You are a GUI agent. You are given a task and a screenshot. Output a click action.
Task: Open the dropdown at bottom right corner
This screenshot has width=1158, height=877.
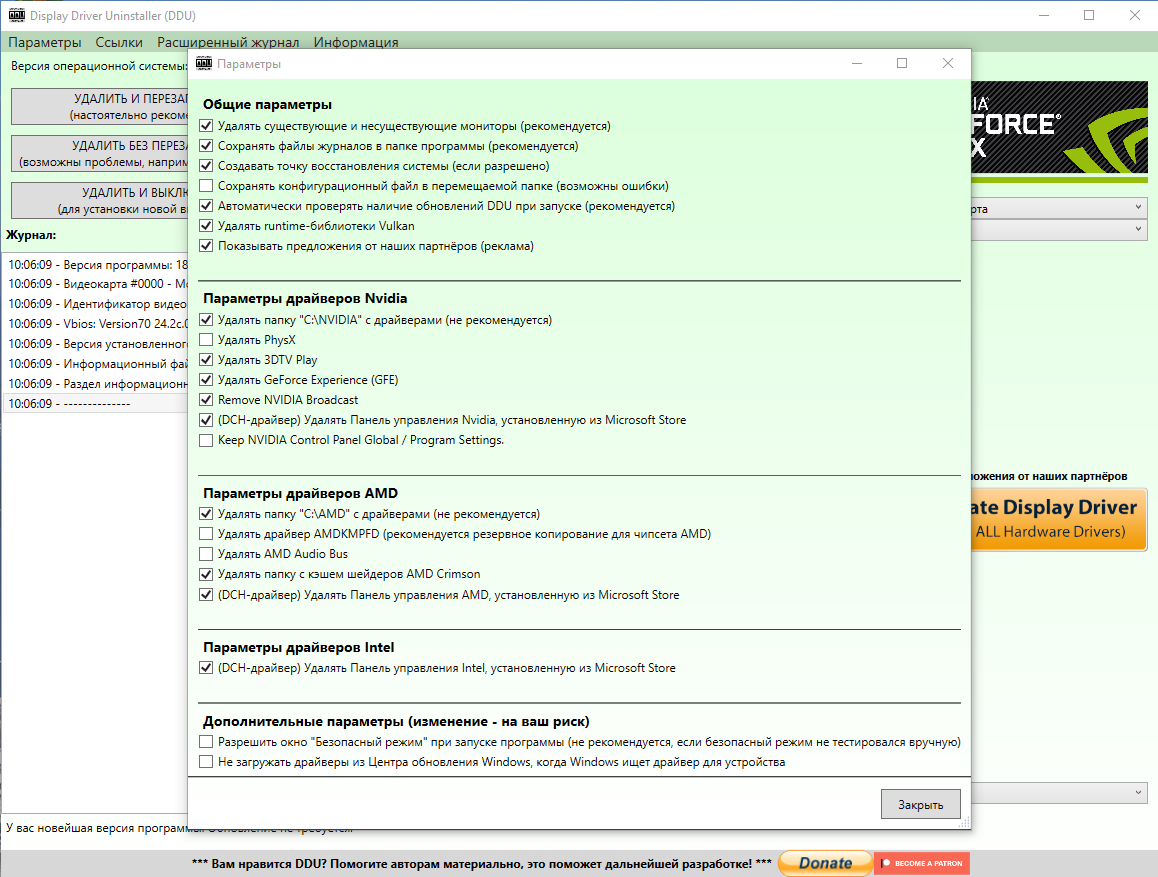point(1059,793)
